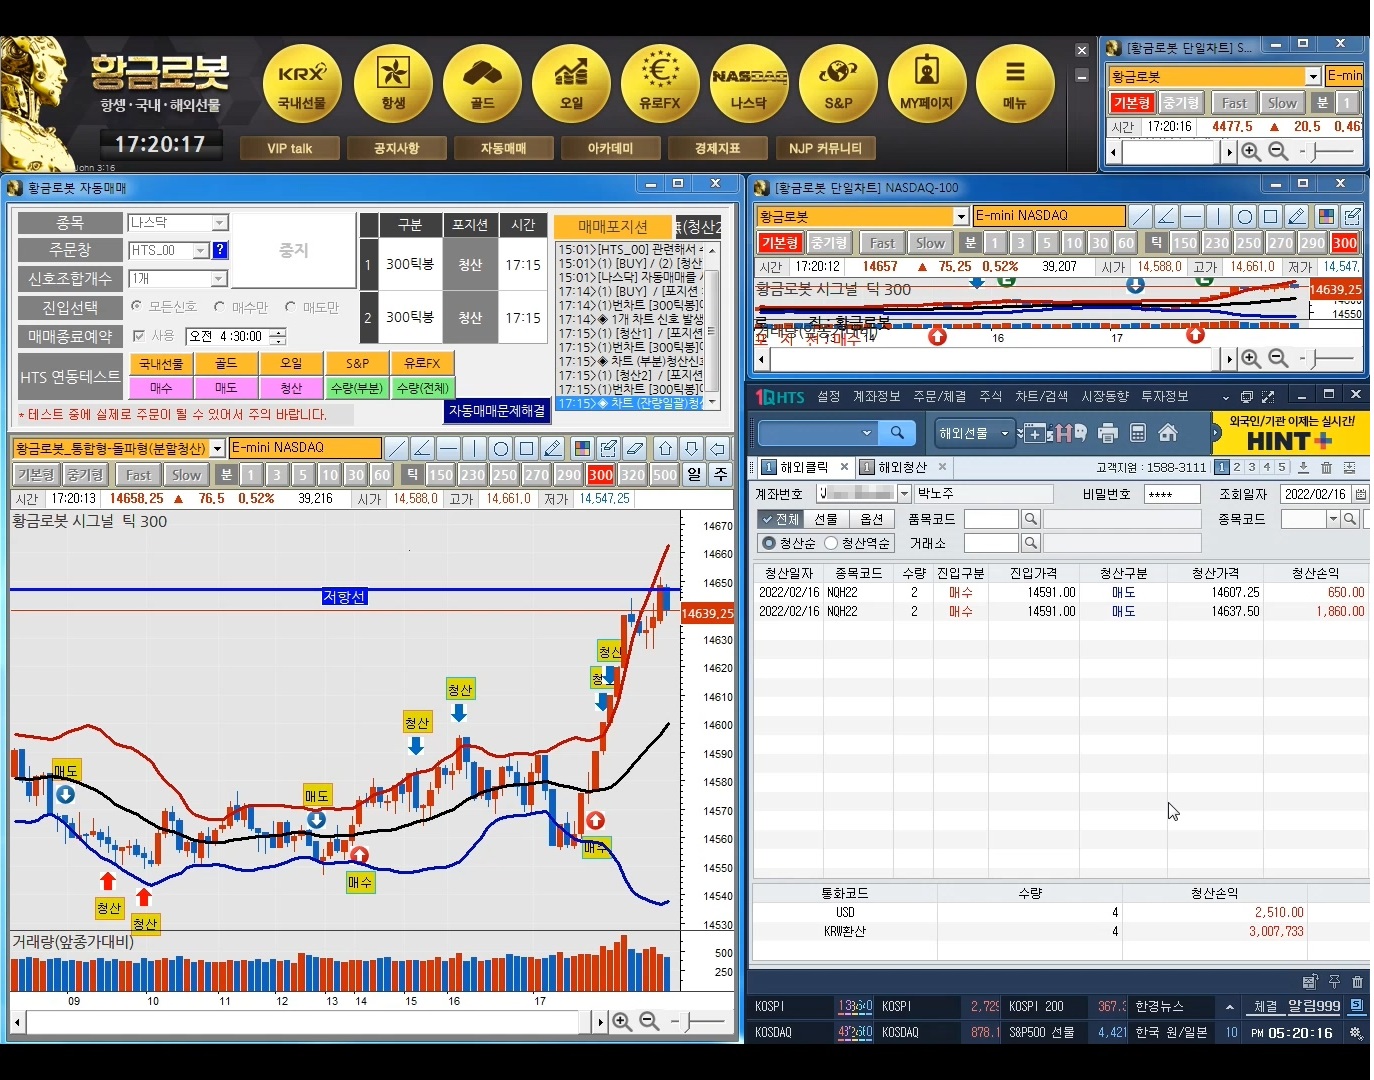Open the S&P gold circle icon
Image resolution: width=1374 pixels, height=1080 pixels.
pyautogui.click(x=838, y=84)
